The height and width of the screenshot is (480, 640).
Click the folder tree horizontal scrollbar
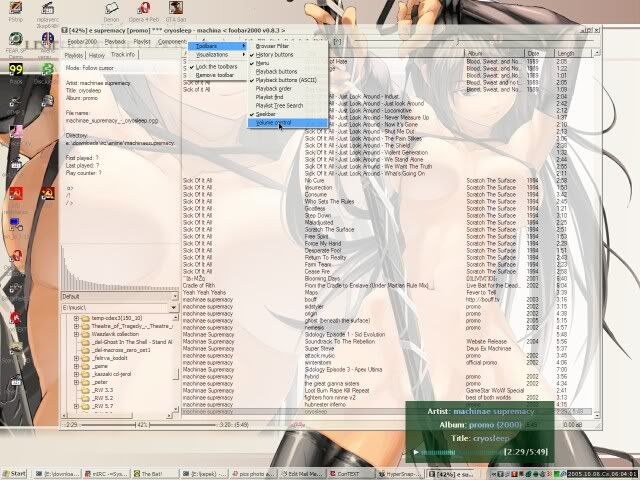click(117, 415)
